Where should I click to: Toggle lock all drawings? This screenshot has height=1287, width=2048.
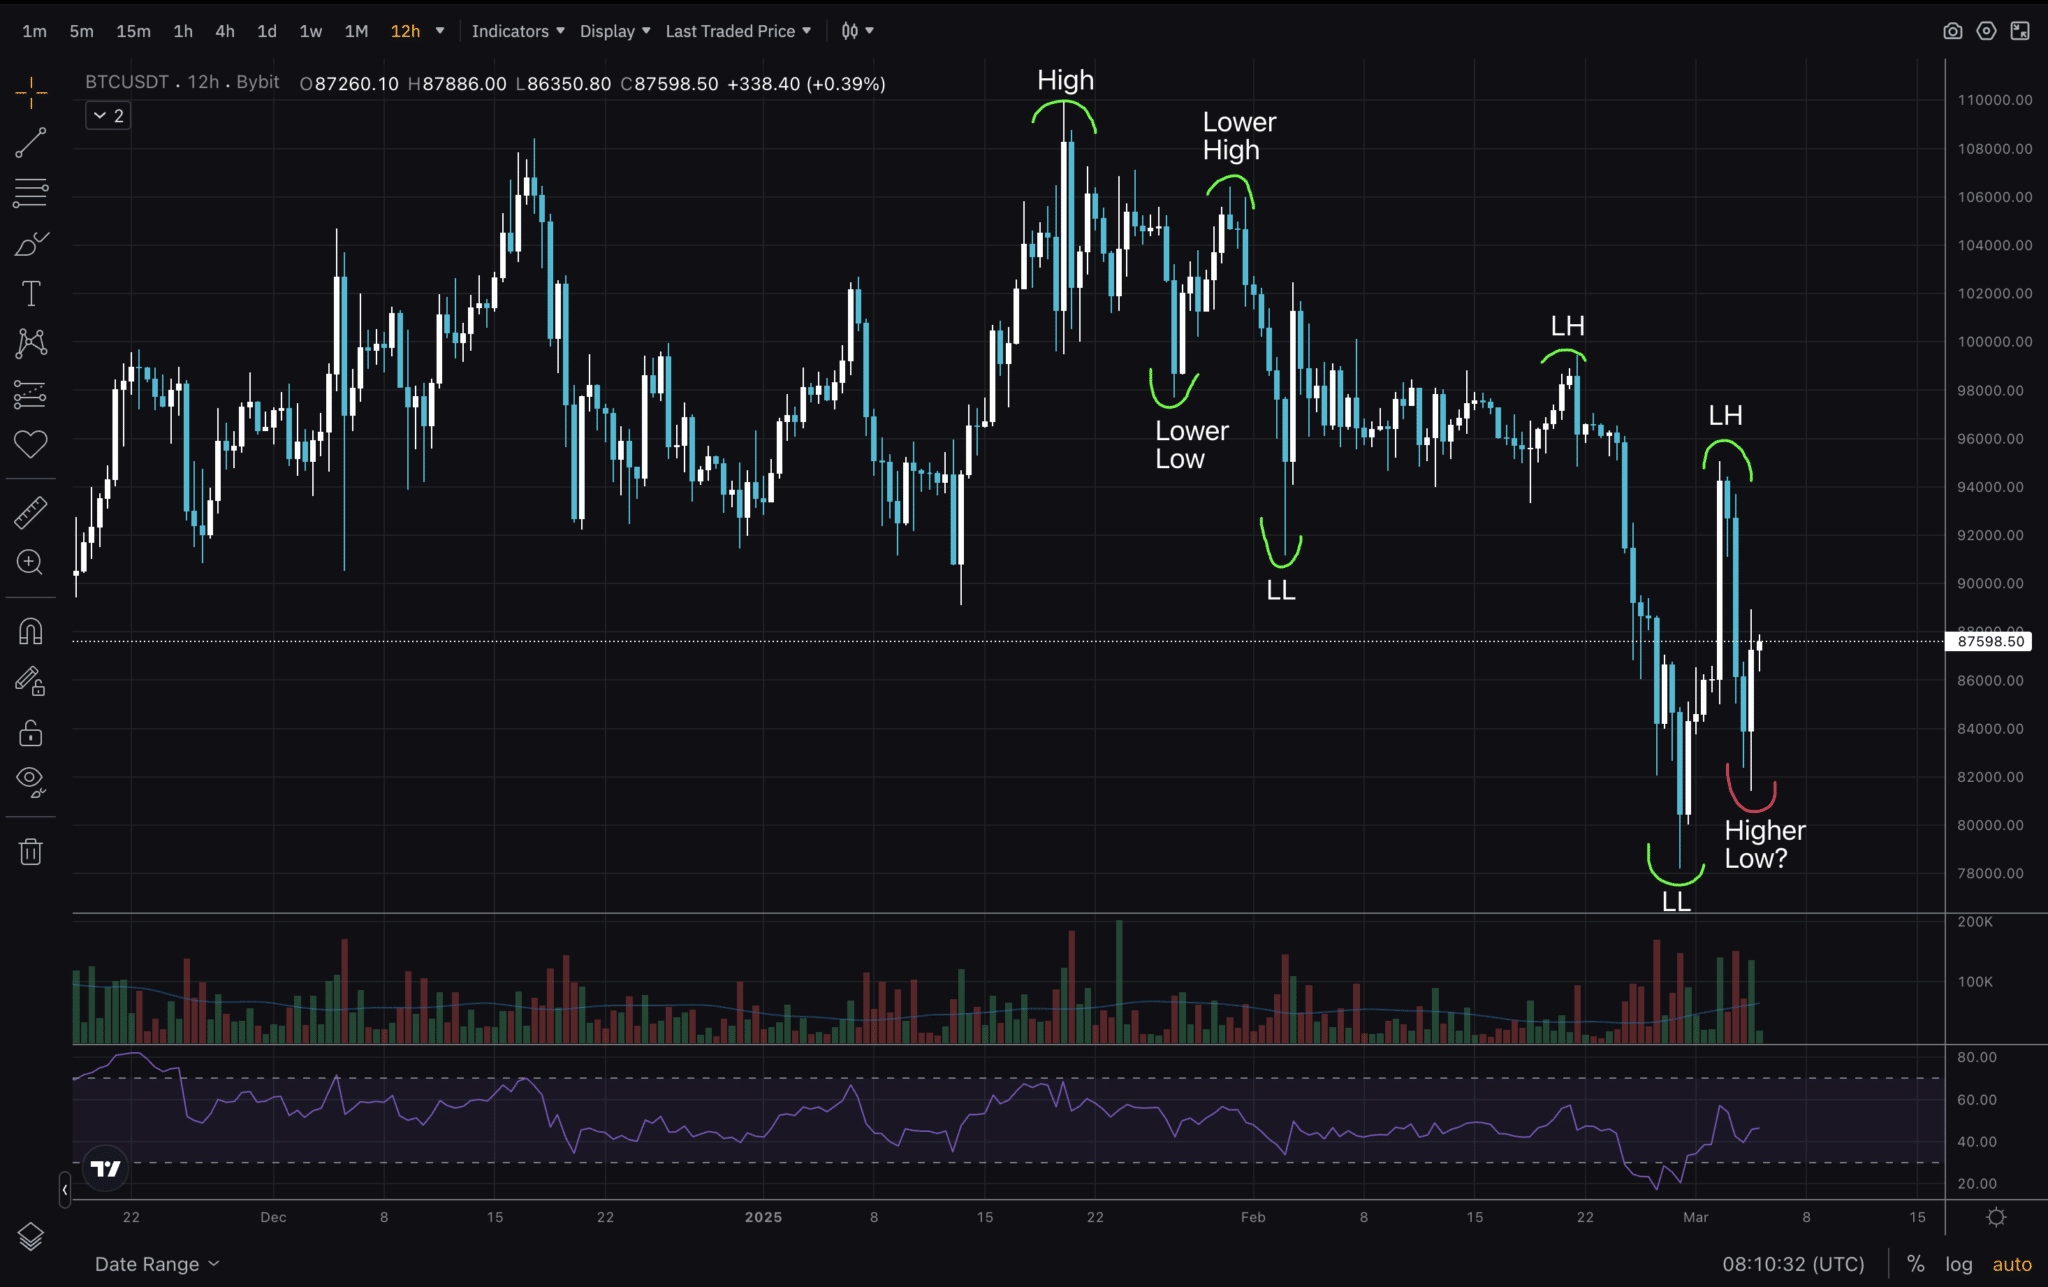(31, 733)
